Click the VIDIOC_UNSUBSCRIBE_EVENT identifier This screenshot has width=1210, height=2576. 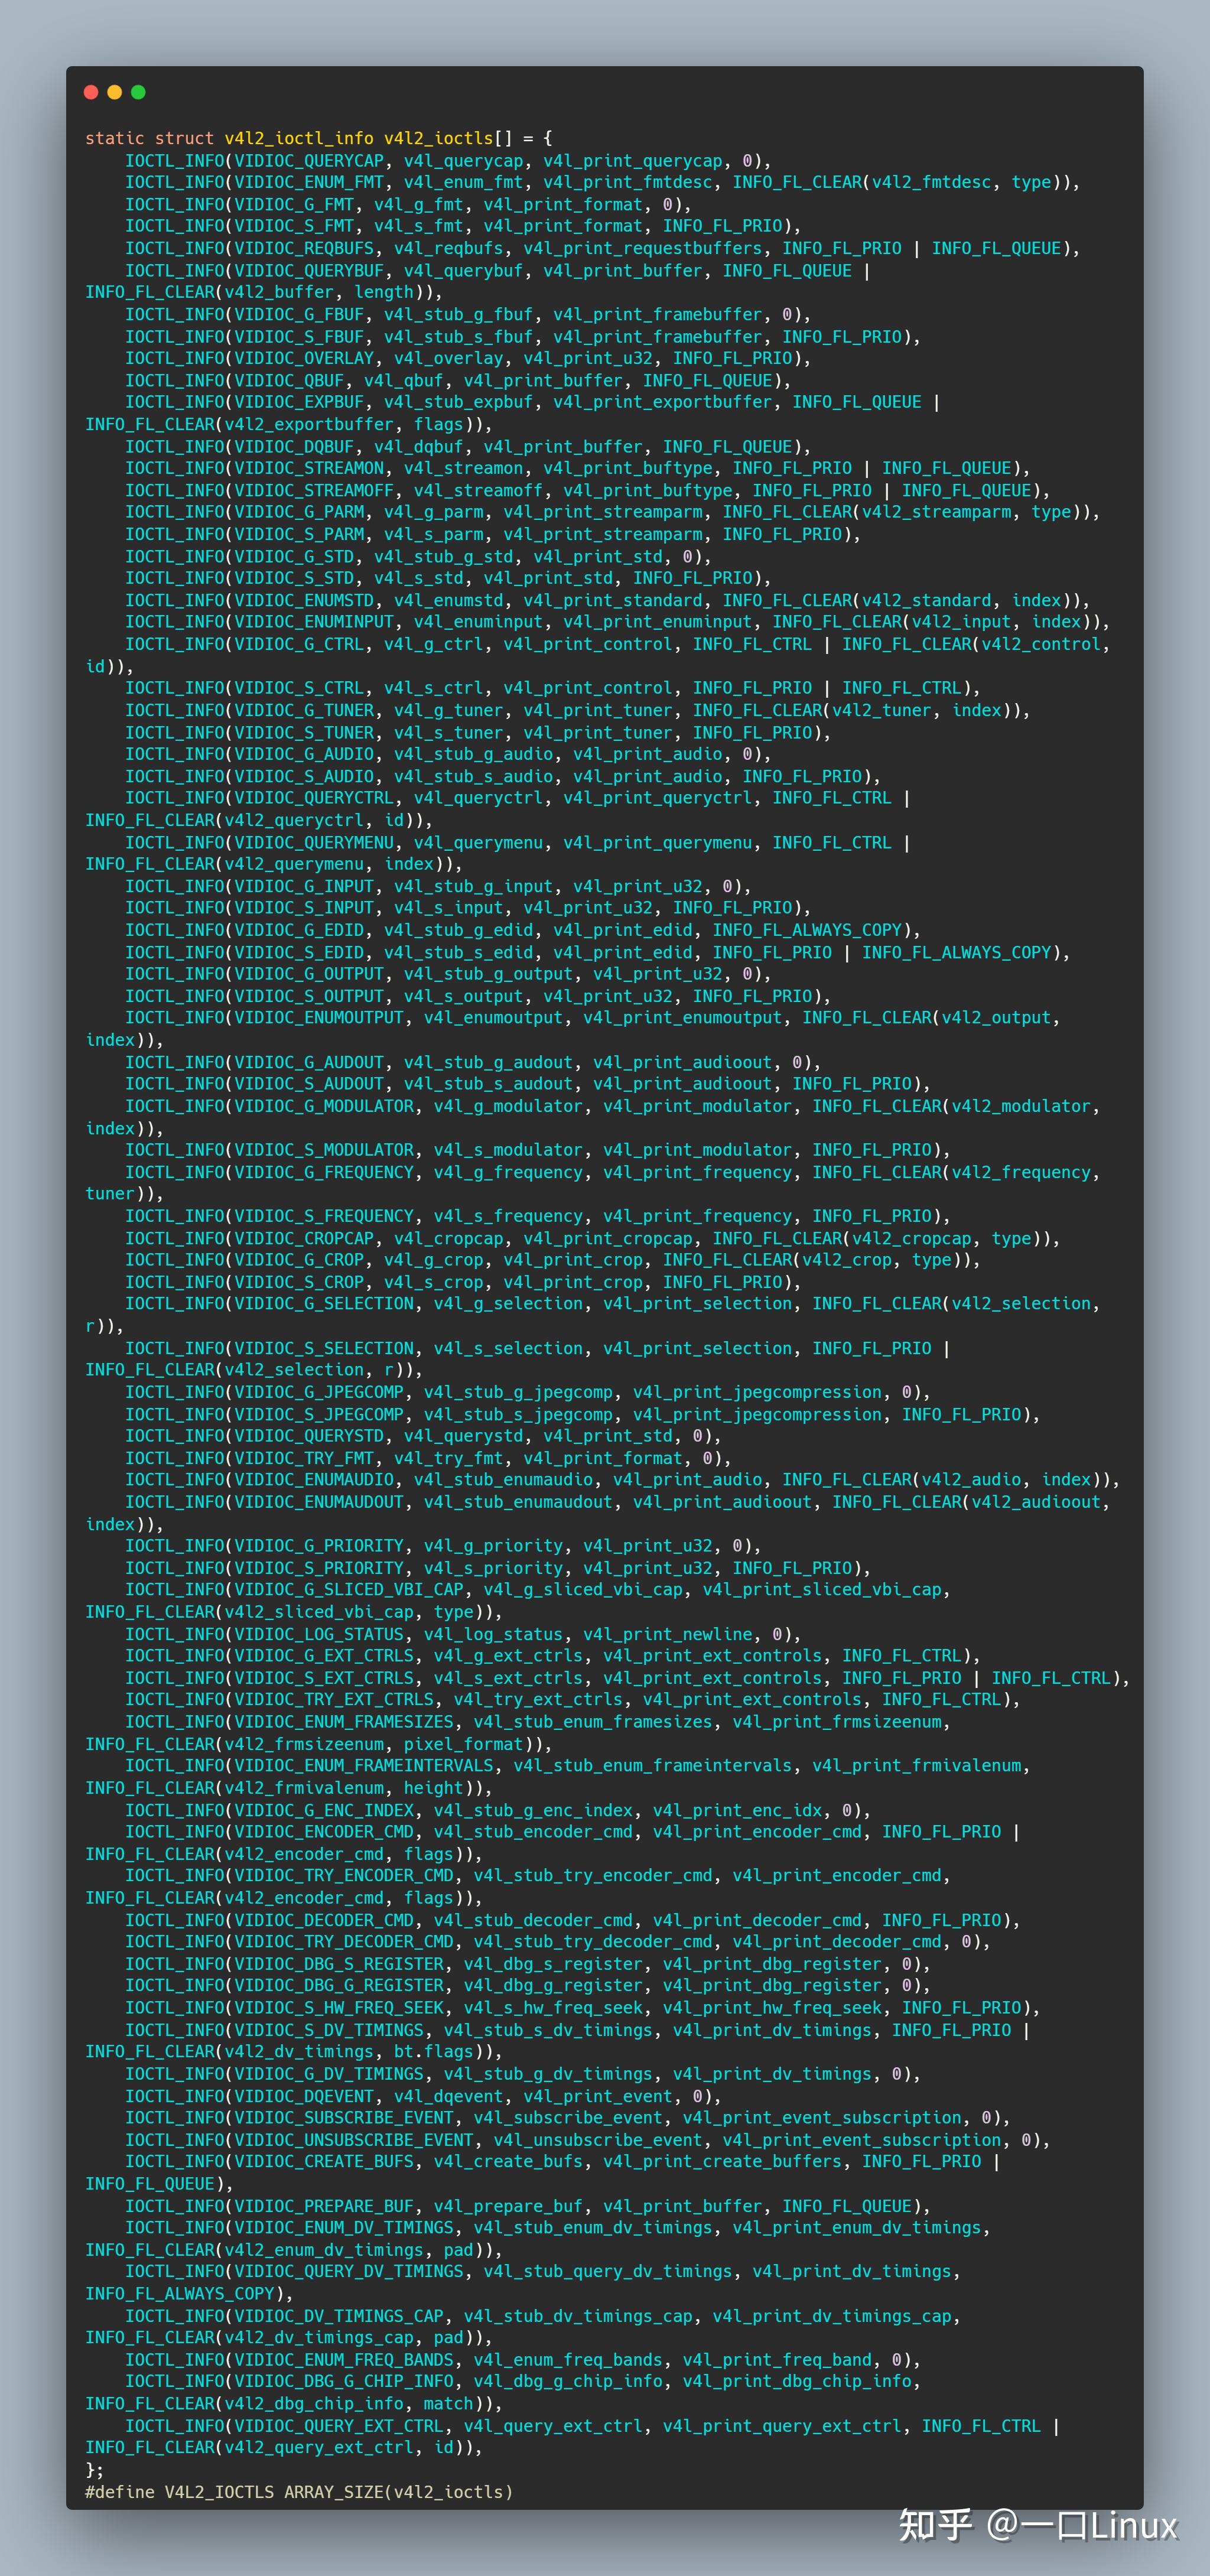pos(354,2139)
